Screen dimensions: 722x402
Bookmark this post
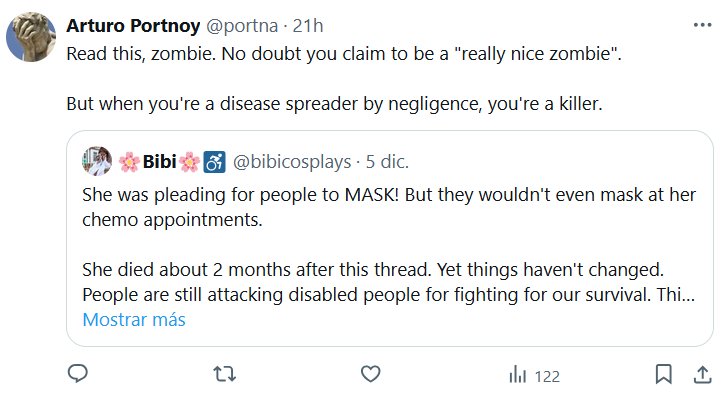[x=662, y=375]
